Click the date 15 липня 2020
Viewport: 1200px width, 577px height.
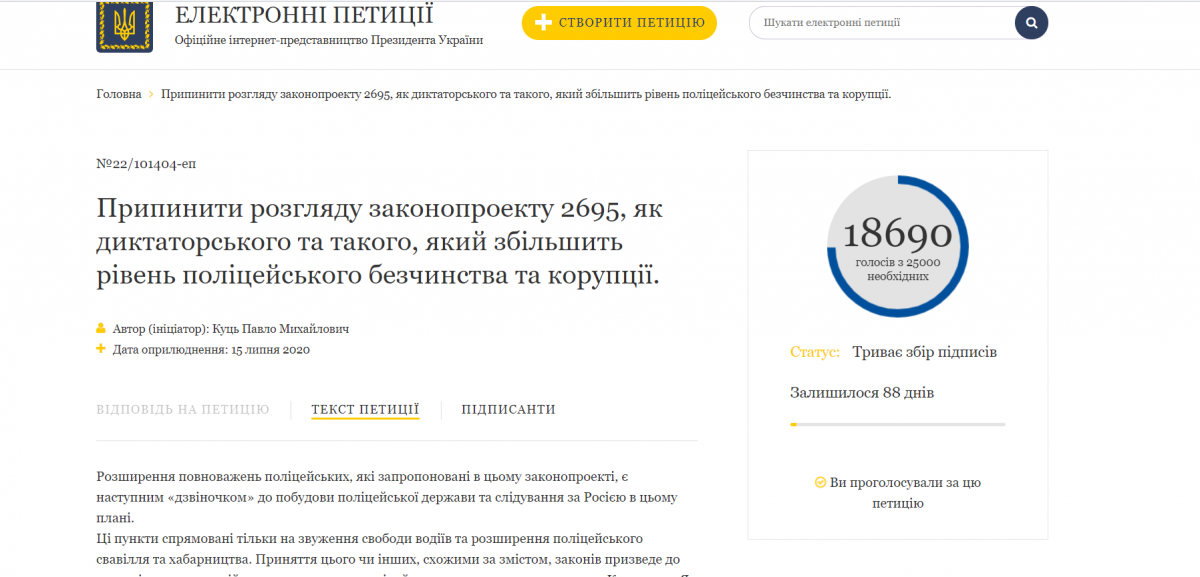pos(270,350)
